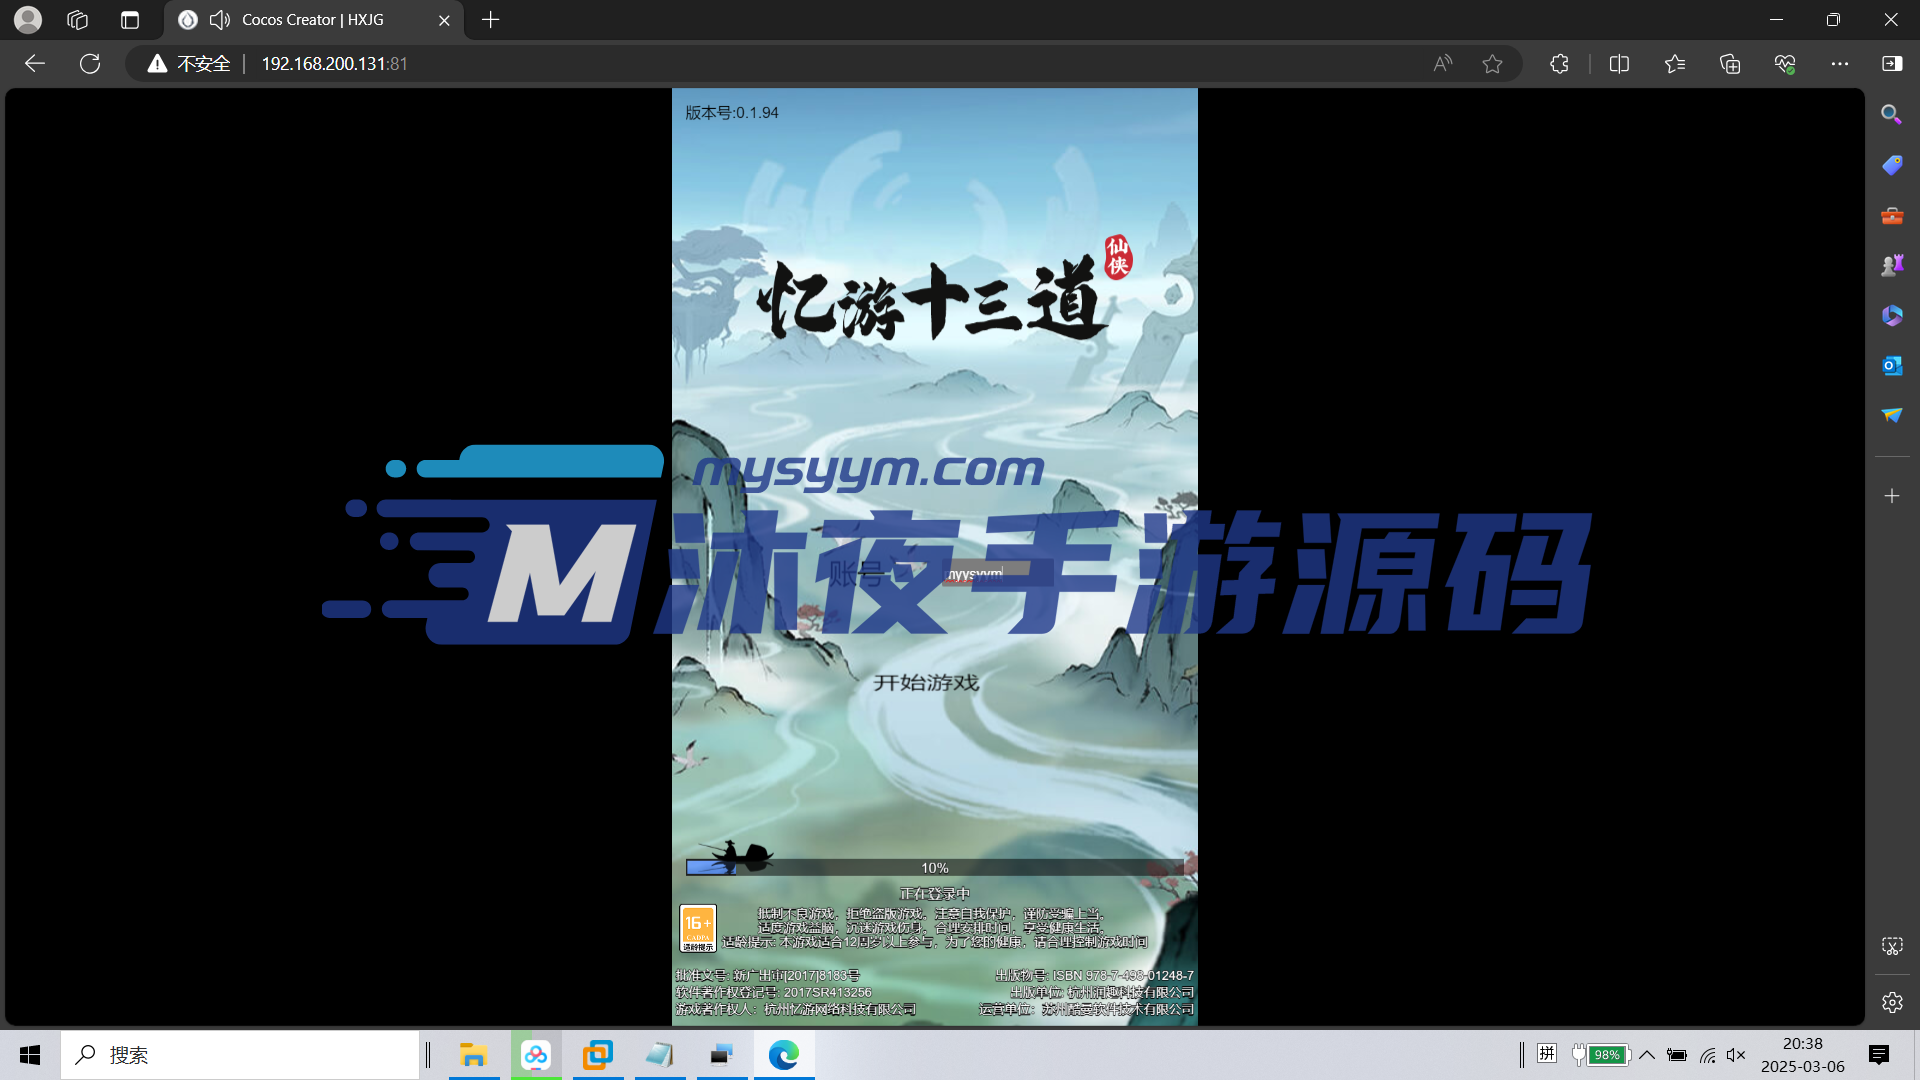Toggle the 拼 input method indicator

click(x=1547, y=1054)
